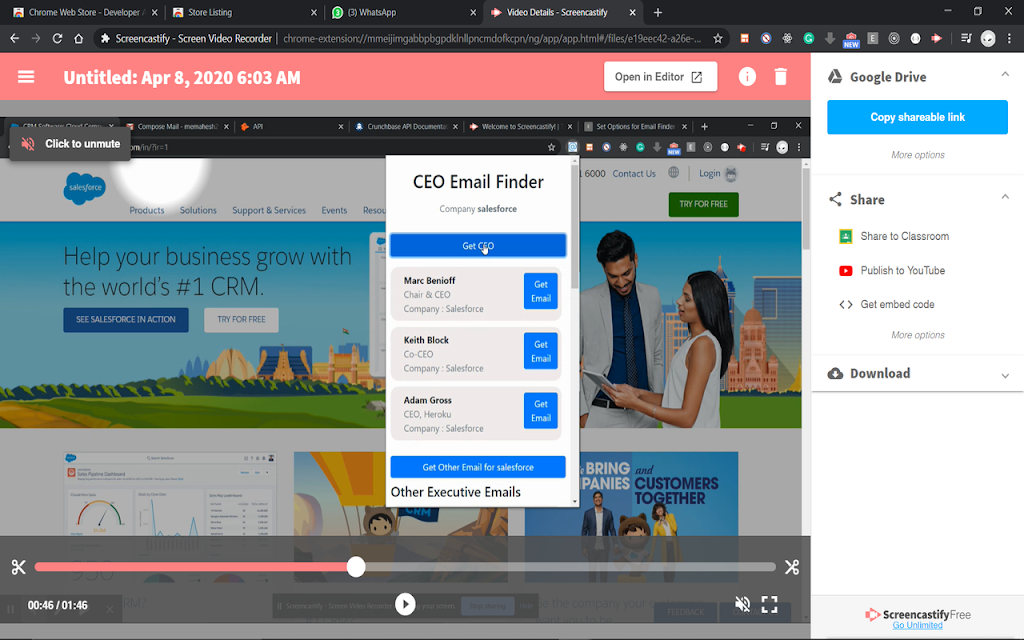Click the Google Drive logo icon

point(835,76)
